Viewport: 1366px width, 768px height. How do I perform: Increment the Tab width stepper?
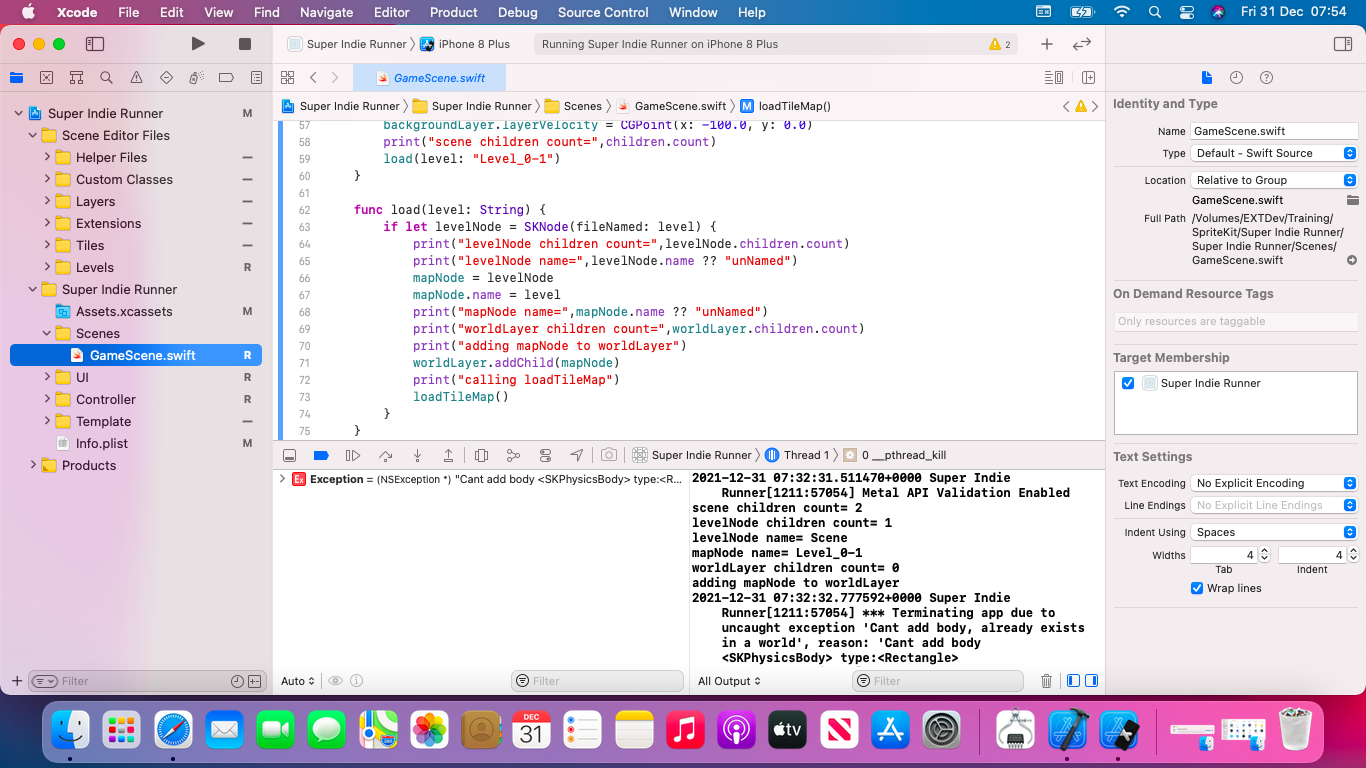pos(1264,550)
